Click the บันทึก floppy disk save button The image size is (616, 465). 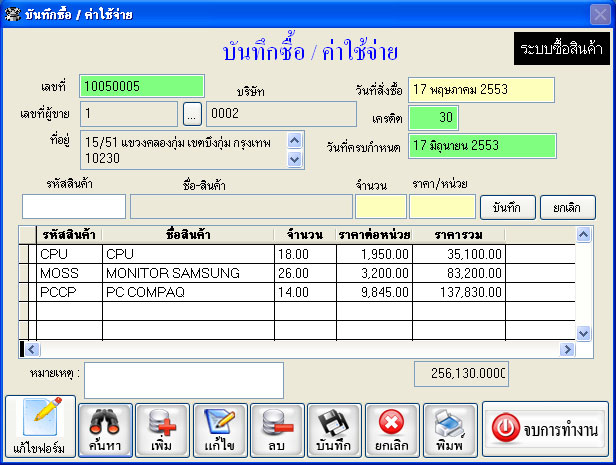point(334,430)
